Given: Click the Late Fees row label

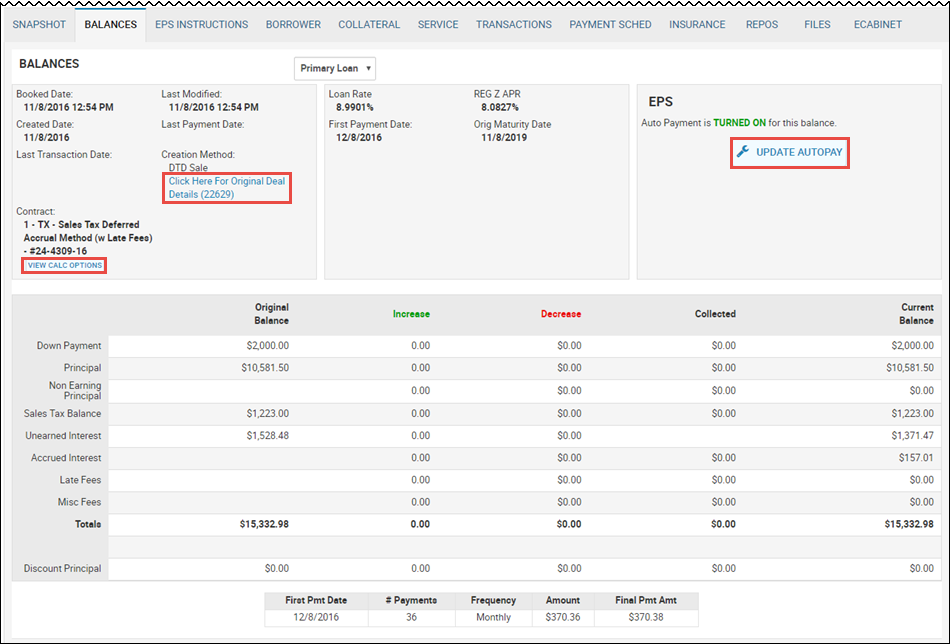Looking at the screenshot, I should 81,480.
